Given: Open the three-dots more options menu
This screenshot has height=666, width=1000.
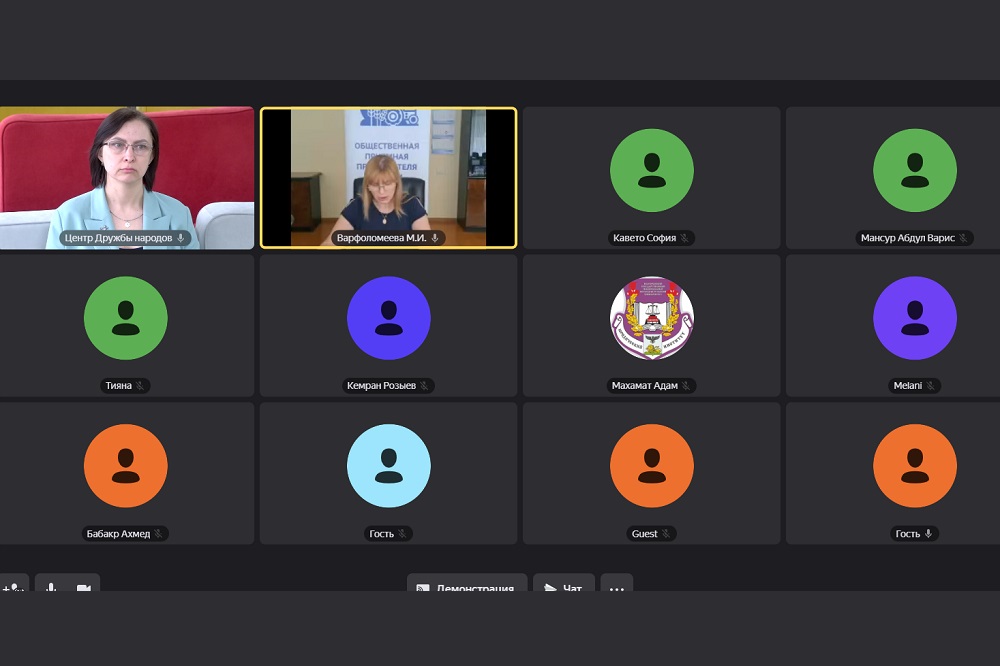Looking at the screenshot, I should [616, 587].
